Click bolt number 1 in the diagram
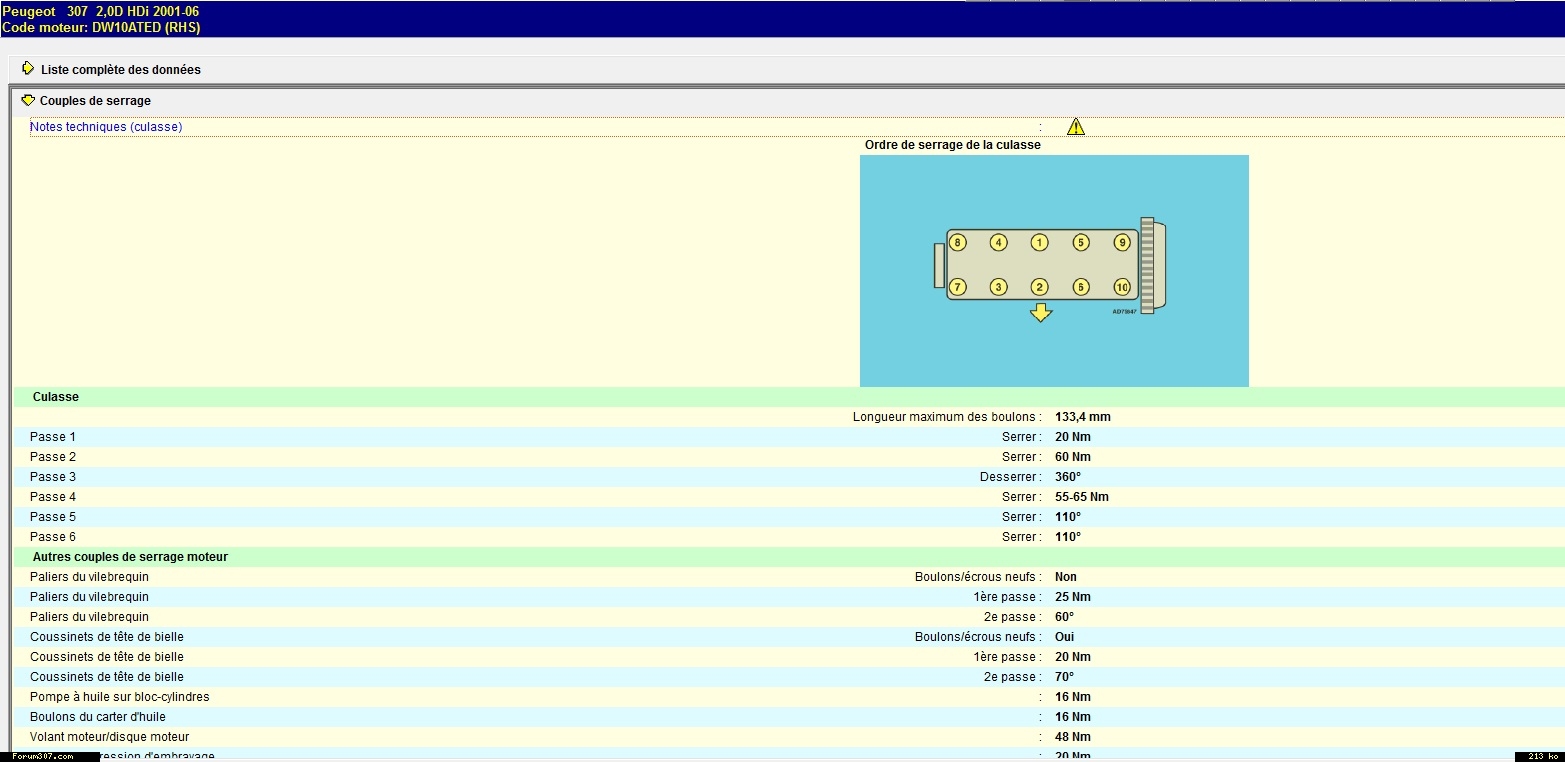 (1040, 242)
